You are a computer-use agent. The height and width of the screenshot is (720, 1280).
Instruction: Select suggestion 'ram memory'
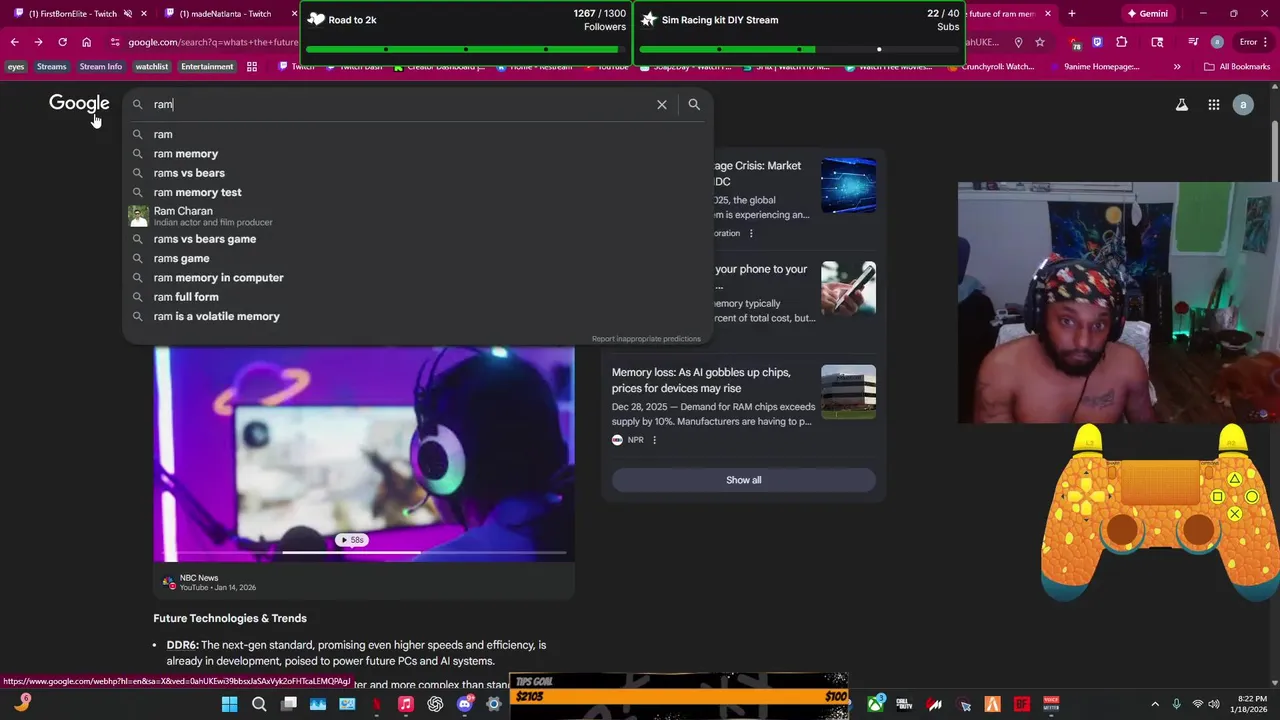[418, 154]
